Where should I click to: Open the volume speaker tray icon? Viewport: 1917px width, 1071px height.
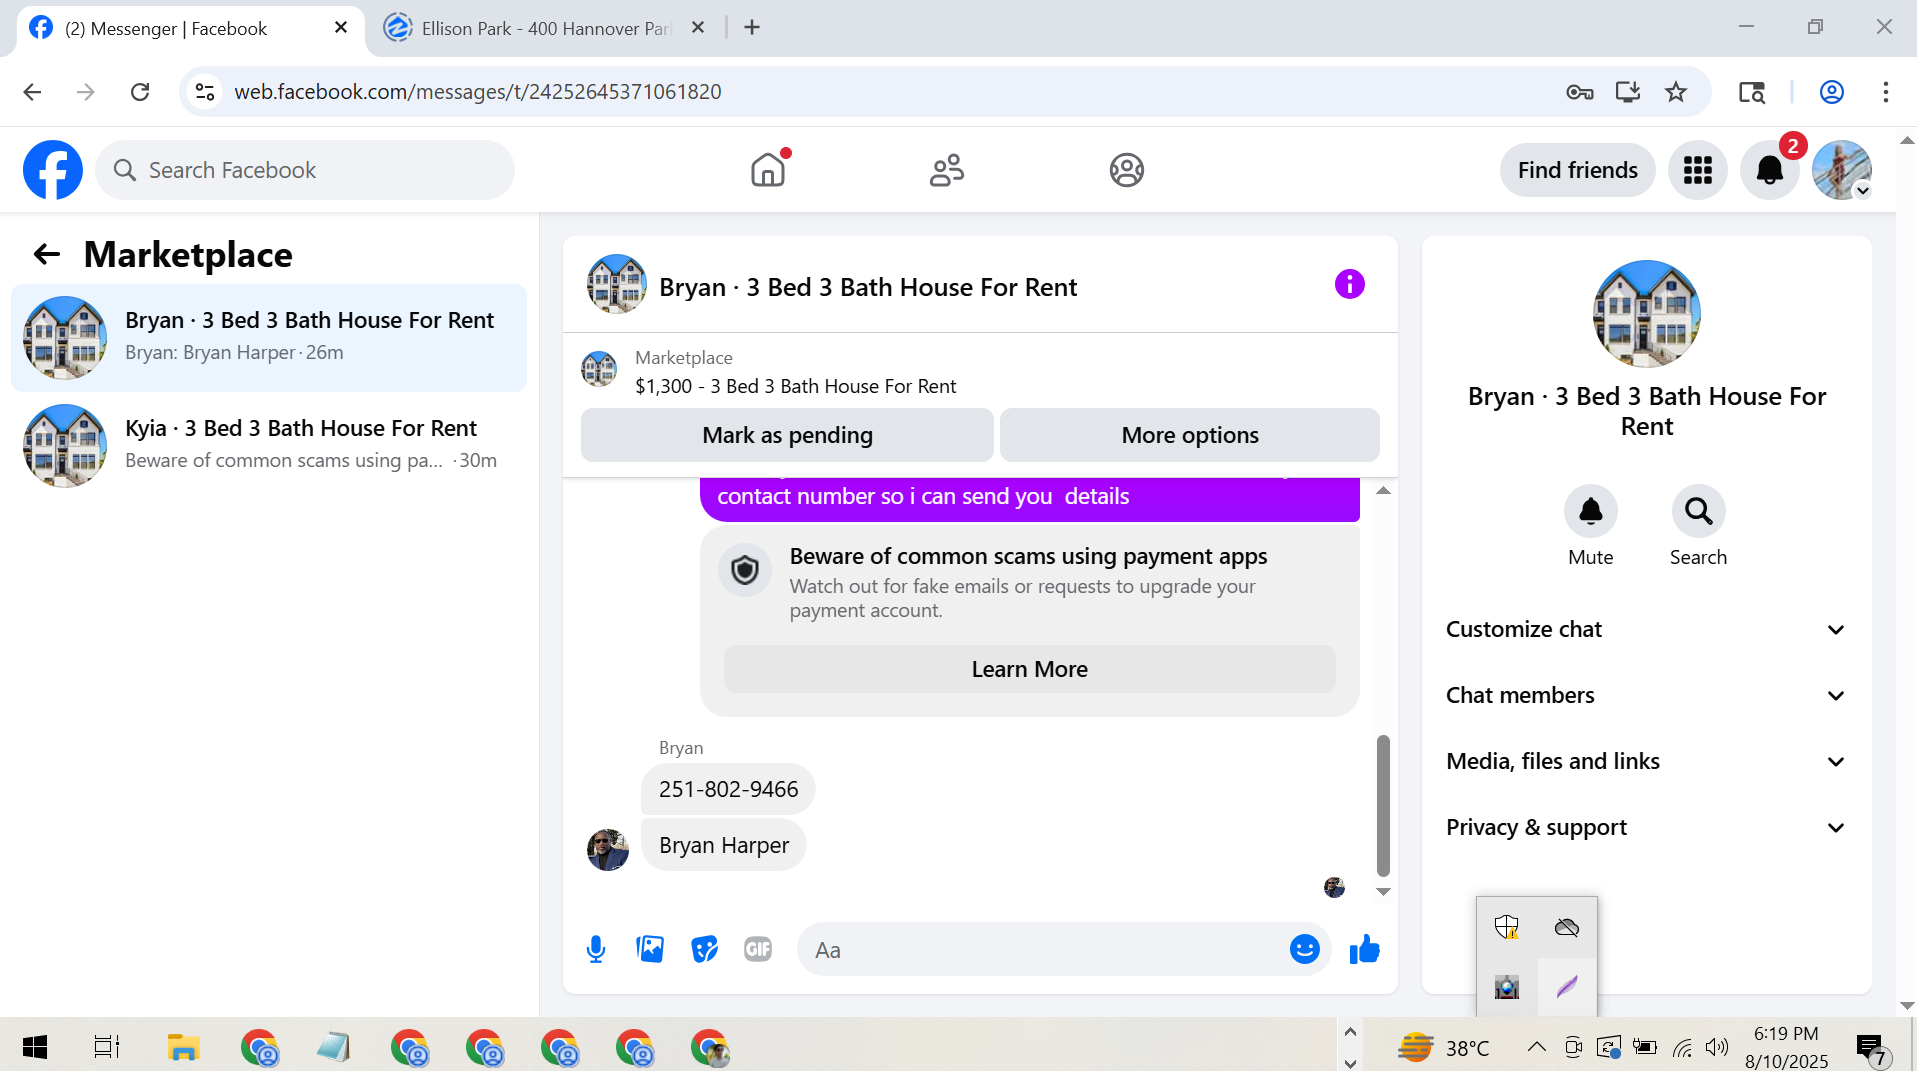[x=1717, y=1047]
